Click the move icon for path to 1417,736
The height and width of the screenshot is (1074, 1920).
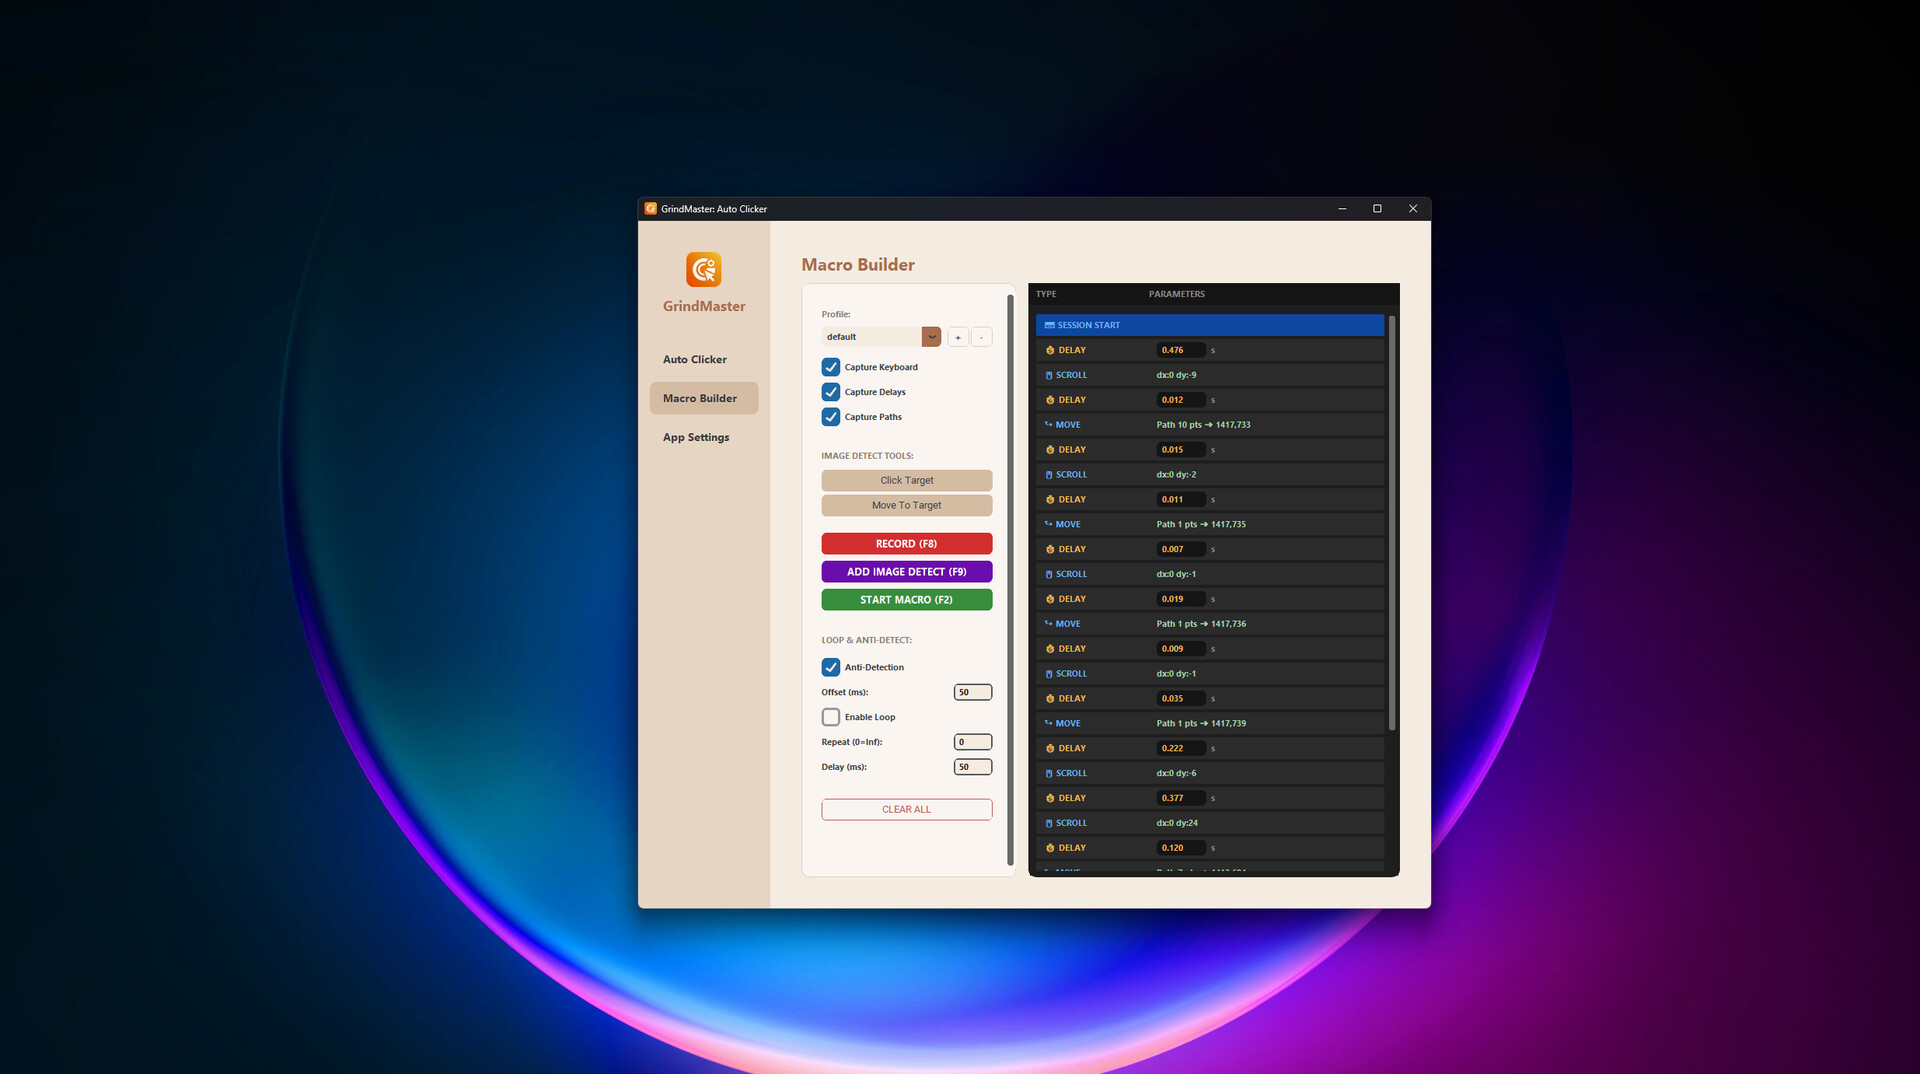click(1049, 624)
